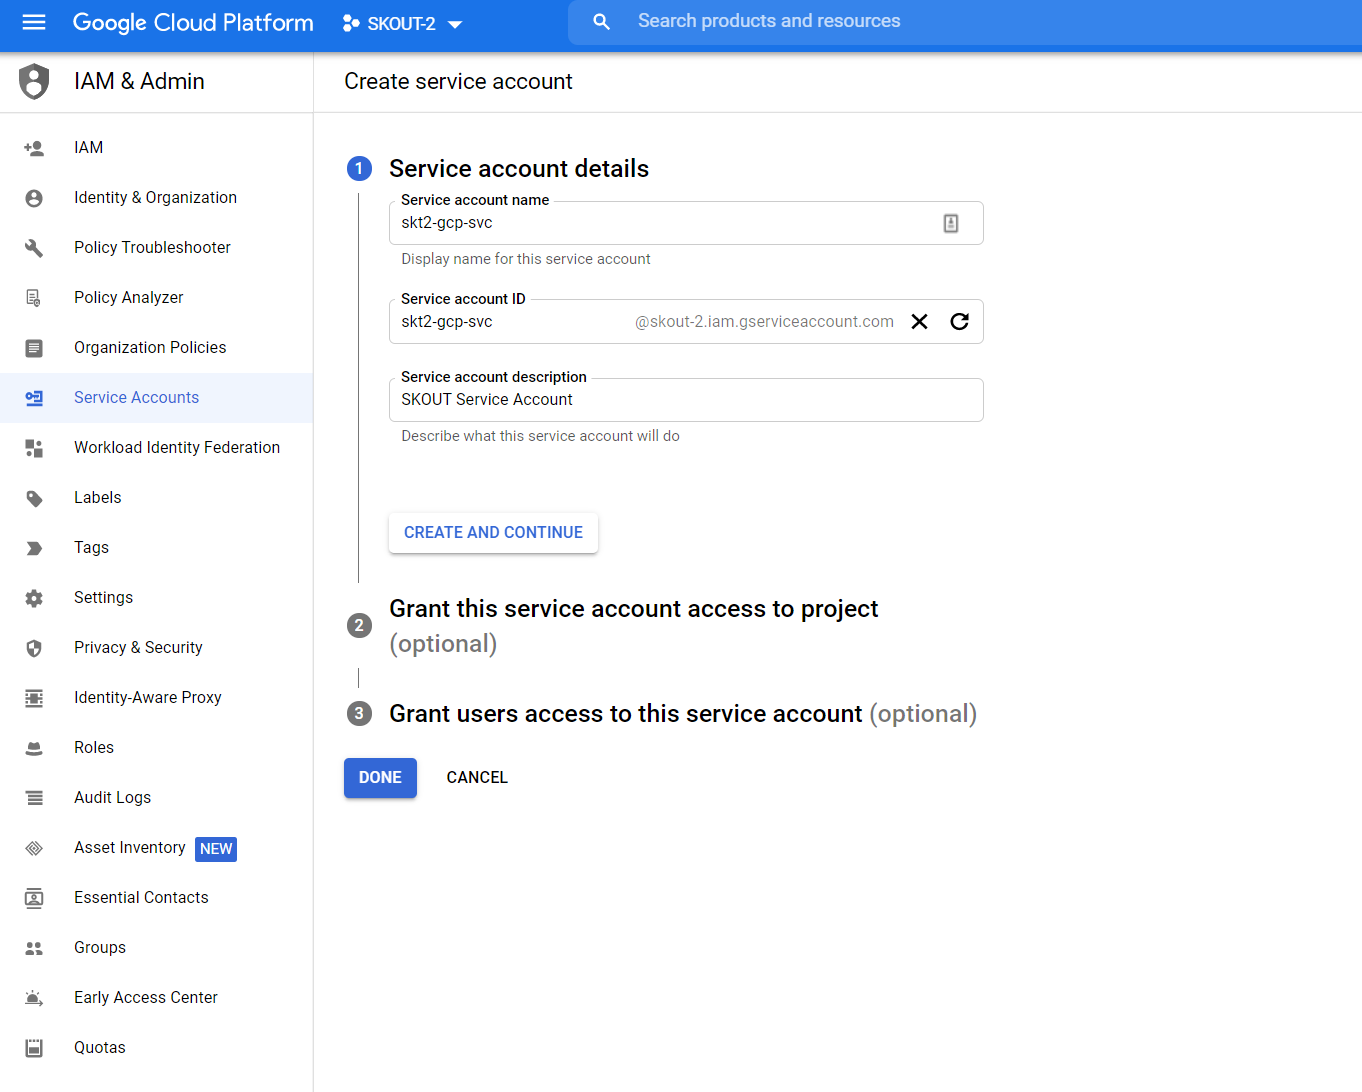Click the Organization Policies icon
This screenshot has height=1092, width=1362.
click(34, 348)
